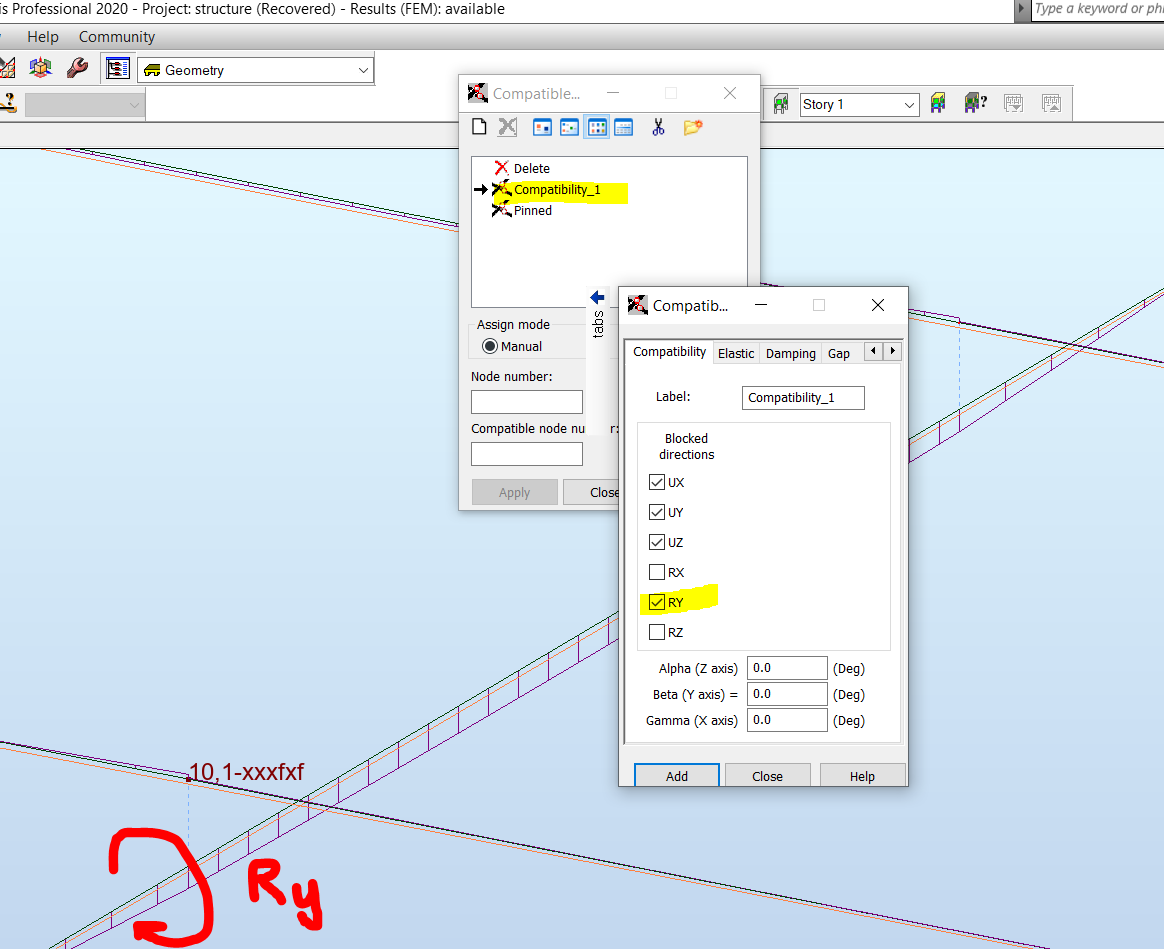Screen dimensions: 1164x949
Task: Click the wrench tools icon
Action: 77,69
